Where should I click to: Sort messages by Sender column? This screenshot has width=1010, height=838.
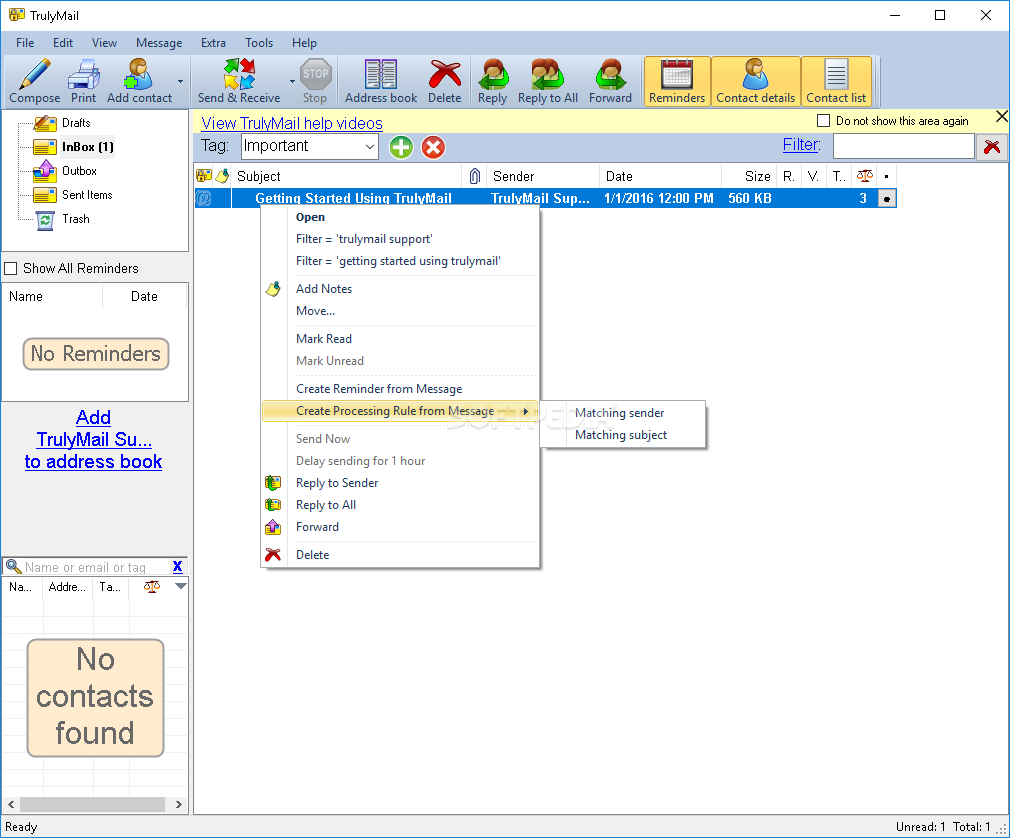point(542,176)
